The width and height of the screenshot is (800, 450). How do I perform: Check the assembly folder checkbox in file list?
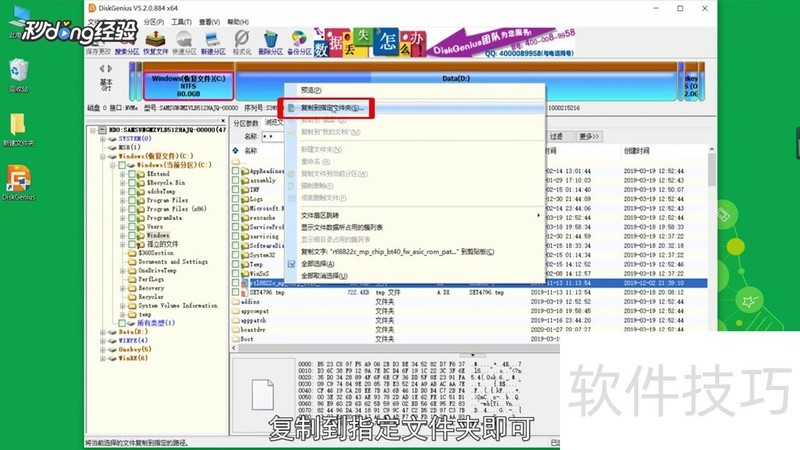(235, 180)
